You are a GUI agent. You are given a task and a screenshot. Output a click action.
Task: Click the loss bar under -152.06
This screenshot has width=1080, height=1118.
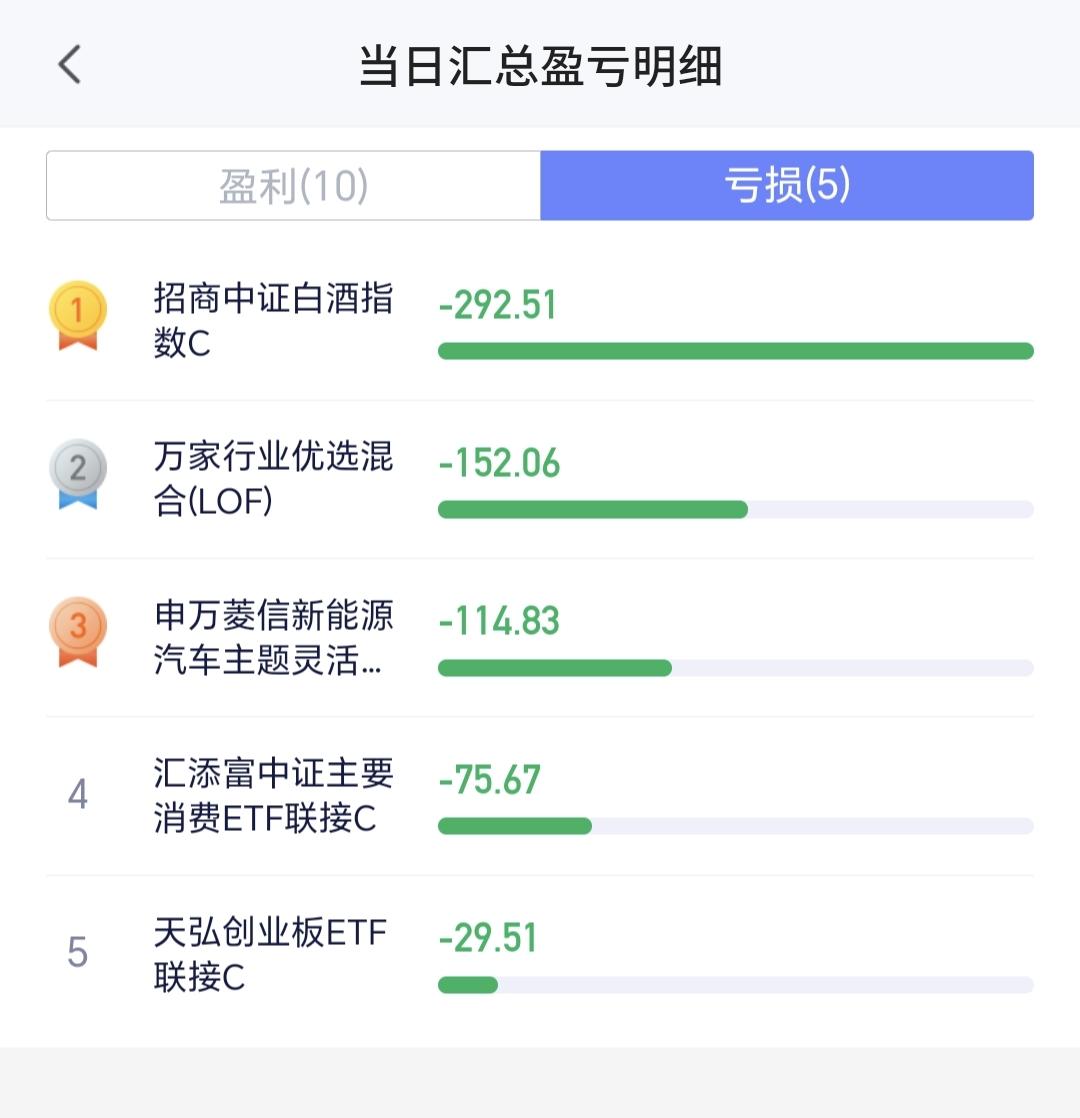click(x=593, y=509)
